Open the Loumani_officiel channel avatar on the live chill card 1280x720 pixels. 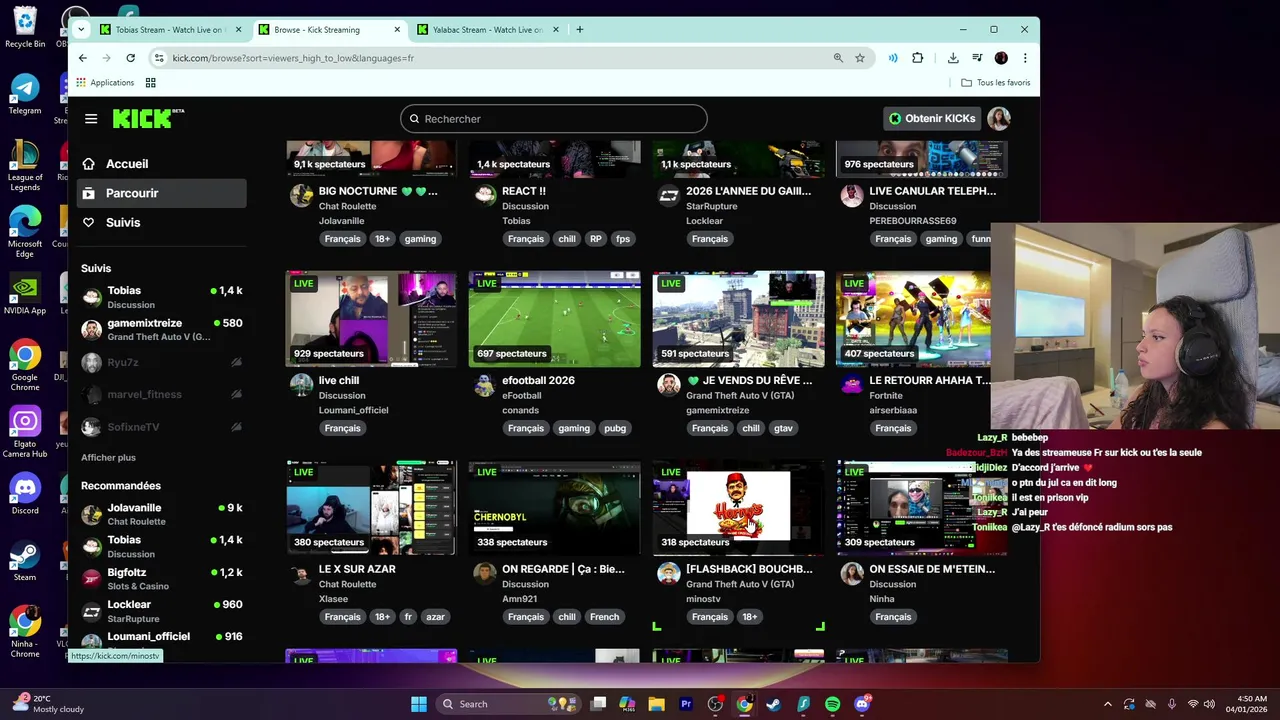[x=301, y=384]
